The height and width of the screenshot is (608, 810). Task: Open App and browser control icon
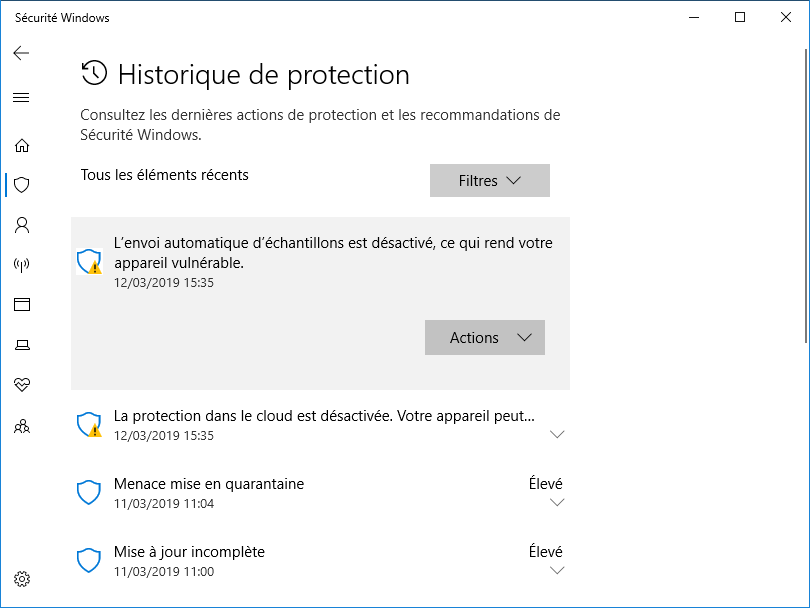22,304
